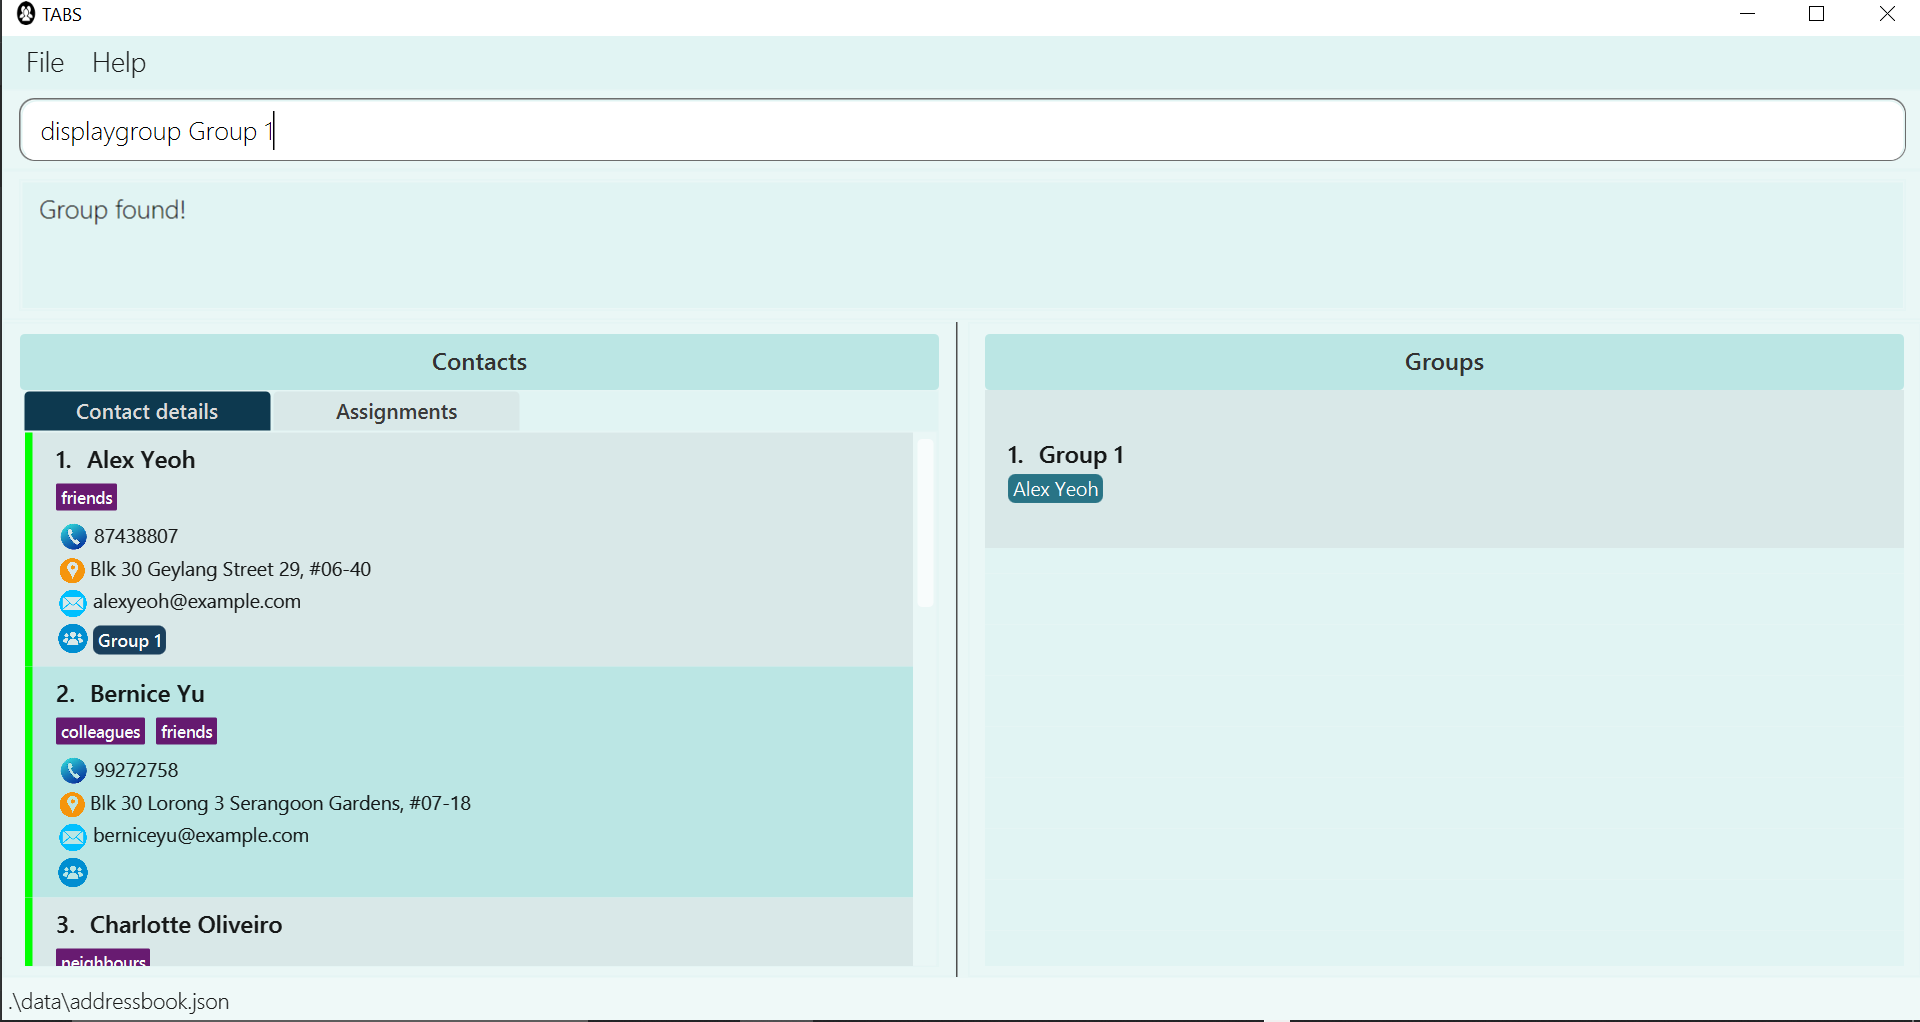Select the colleagues tag on Bernice Yu

pyautogui.click(x=100, y=731)
